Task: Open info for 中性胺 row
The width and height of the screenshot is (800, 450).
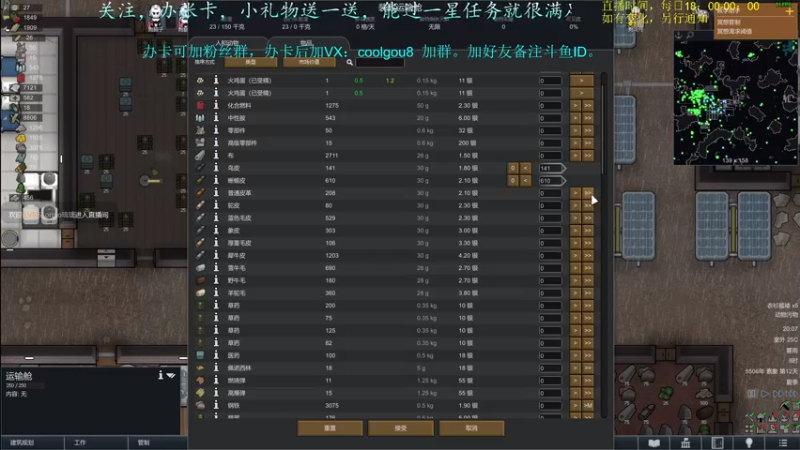Action: [x=216, y=118]
